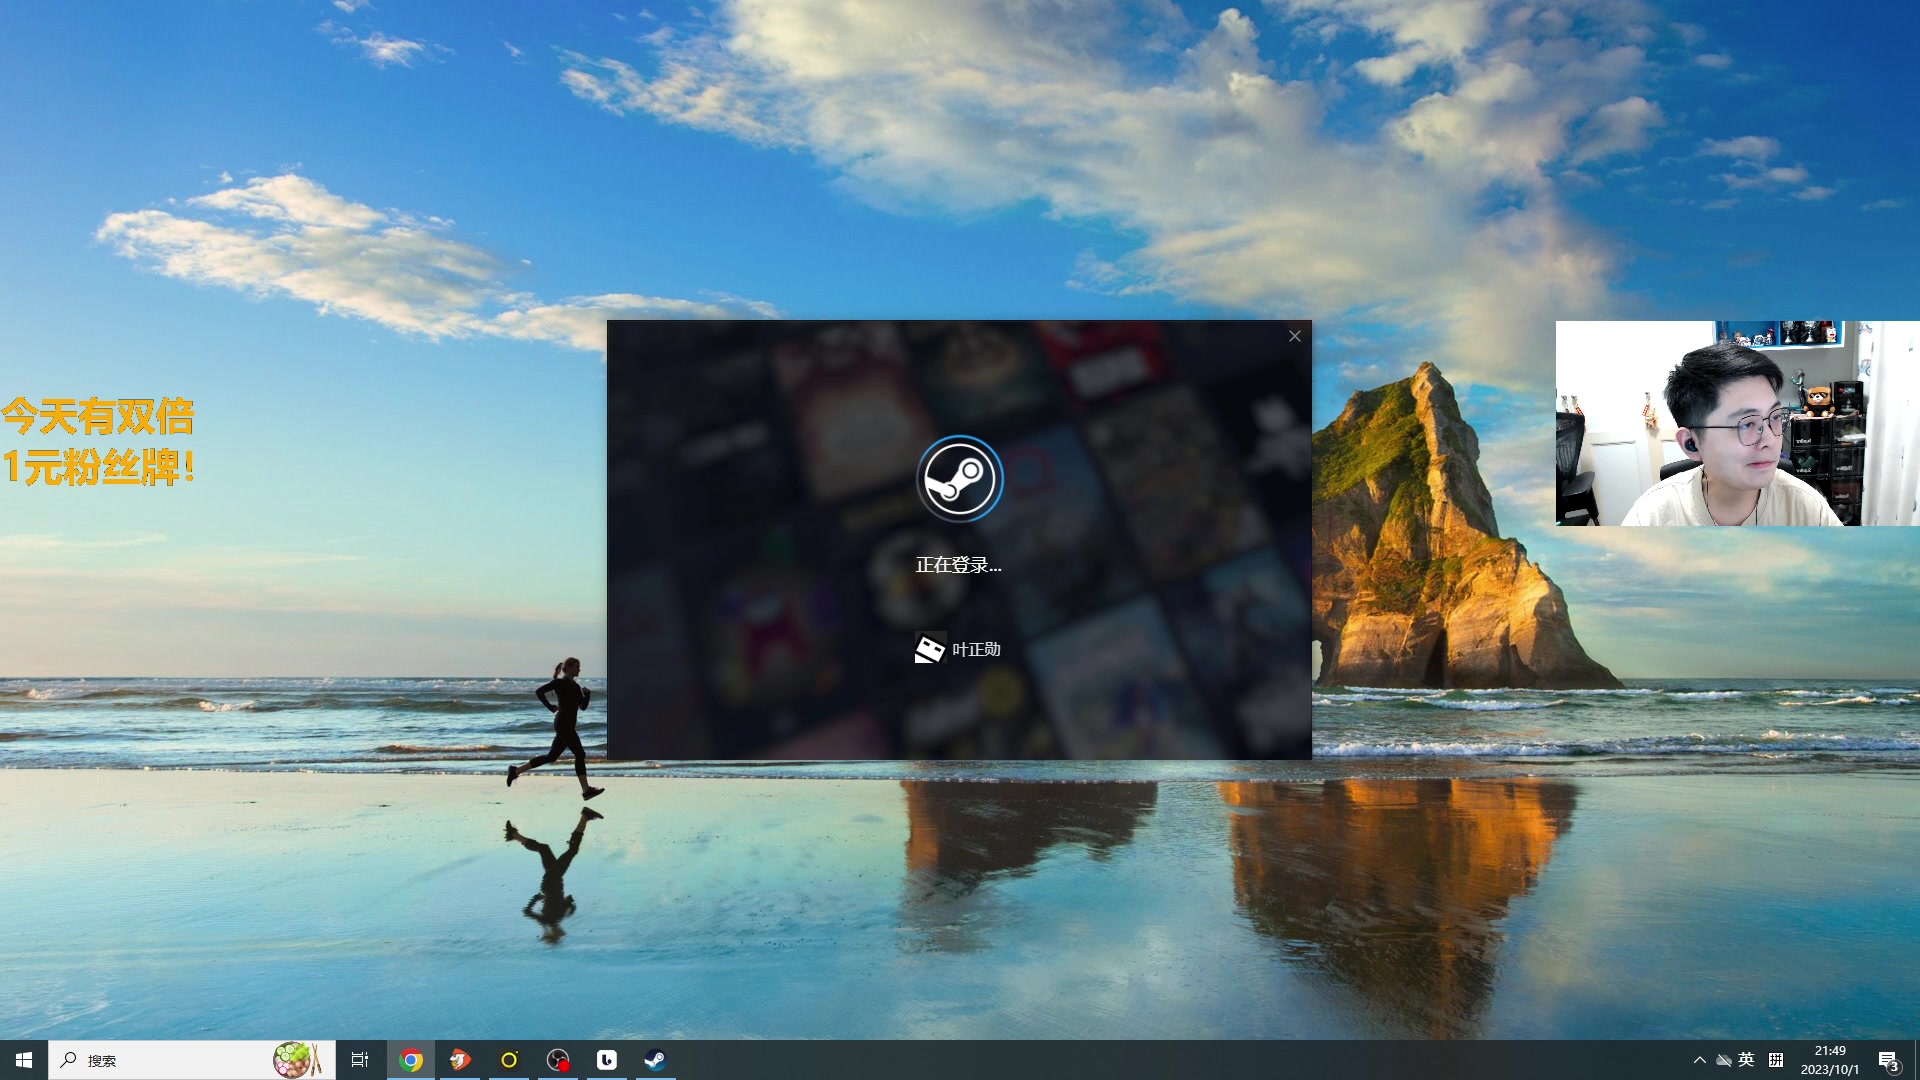Viewport: 1920px width, 1080px height.
Task: Click the Steam logo in login window
Action: pyautogui.click(x=959, y=479)
